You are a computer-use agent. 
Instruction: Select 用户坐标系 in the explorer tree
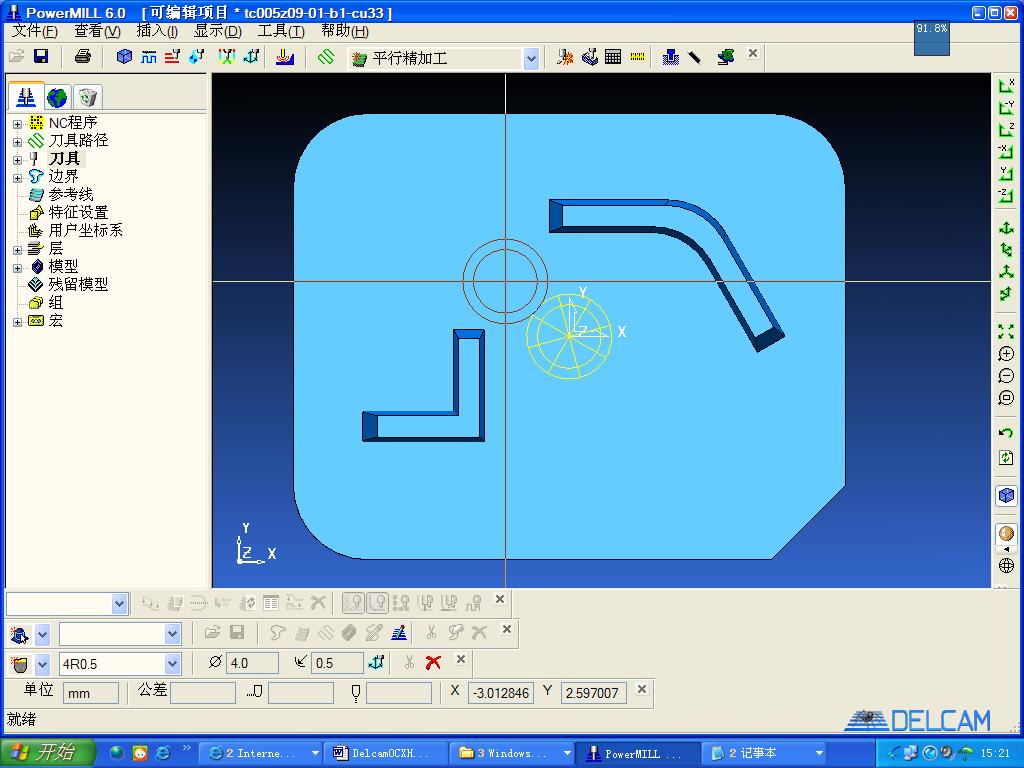pyautogui.click(x=86, y=230)
